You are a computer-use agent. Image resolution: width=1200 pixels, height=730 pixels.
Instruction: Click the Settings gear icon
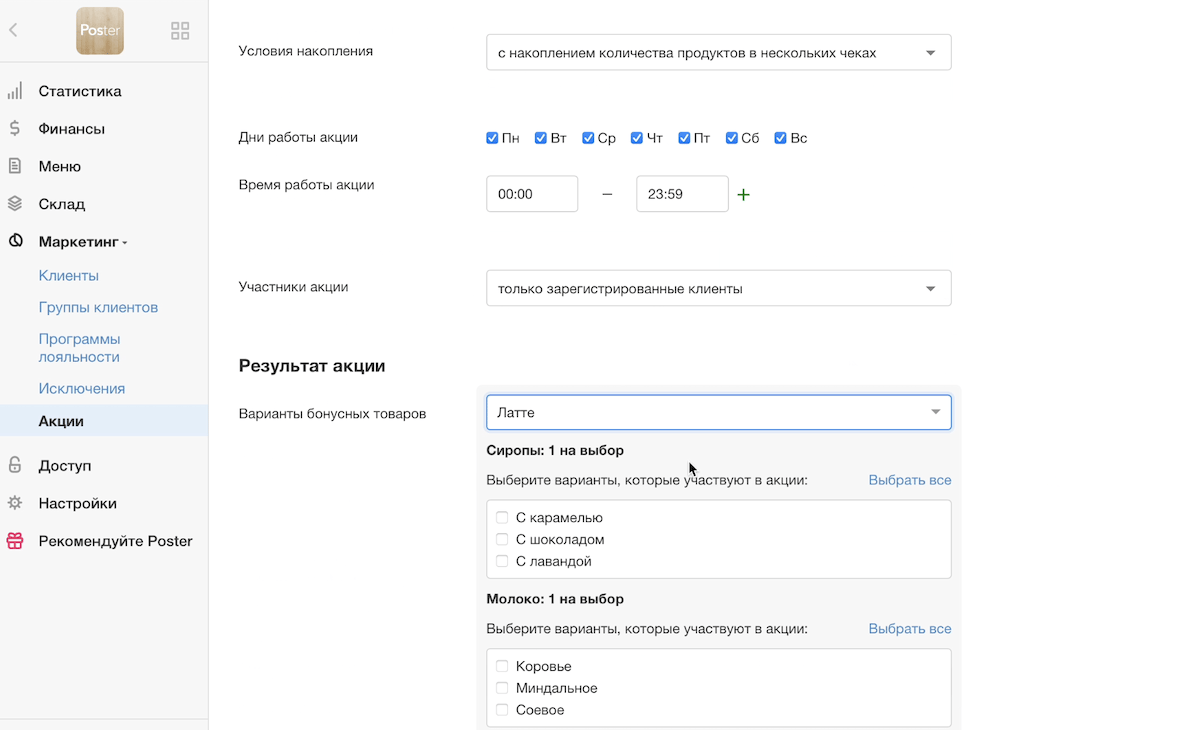(x=15, y=503)
